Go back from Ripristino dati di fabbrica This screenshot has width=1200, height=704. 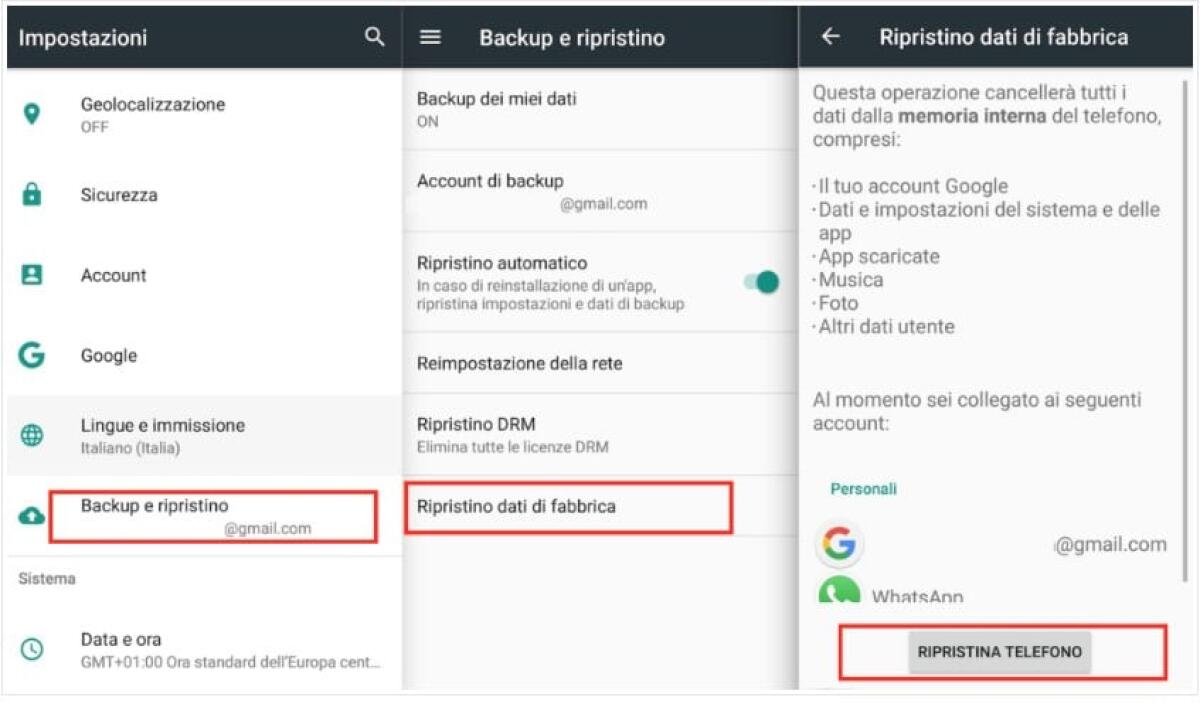(831, 36)
